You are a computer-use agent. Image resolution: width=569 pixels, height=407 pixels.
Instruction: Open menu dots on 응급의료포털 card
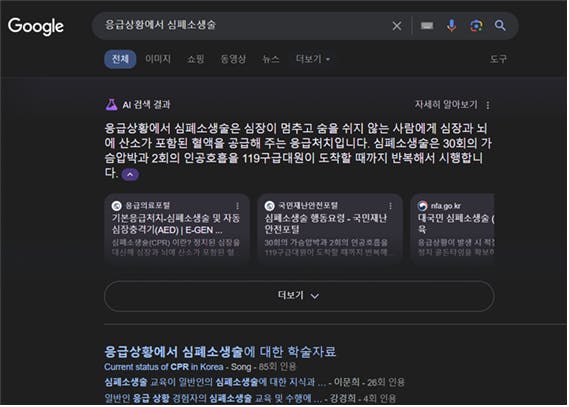coord(237,206)
